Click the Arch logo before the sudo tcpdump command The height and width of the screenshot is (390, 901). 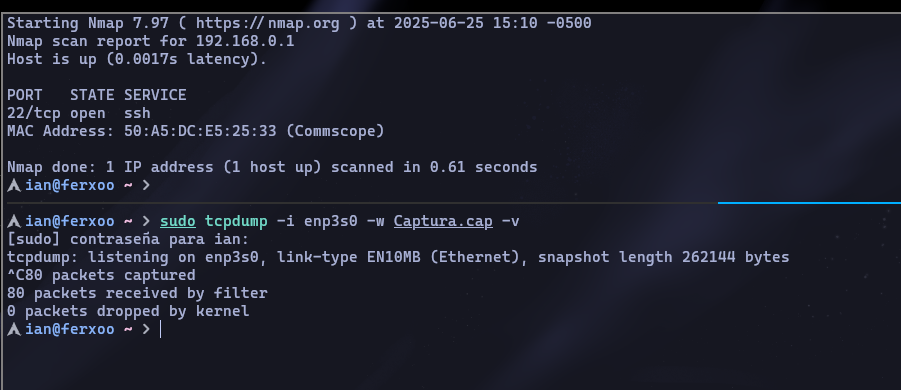(14, 221)
